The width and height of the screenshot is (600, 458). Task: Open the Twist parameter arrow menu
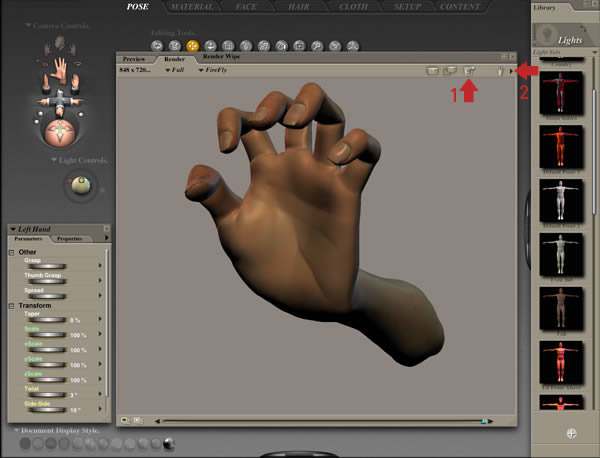(100, 394)
